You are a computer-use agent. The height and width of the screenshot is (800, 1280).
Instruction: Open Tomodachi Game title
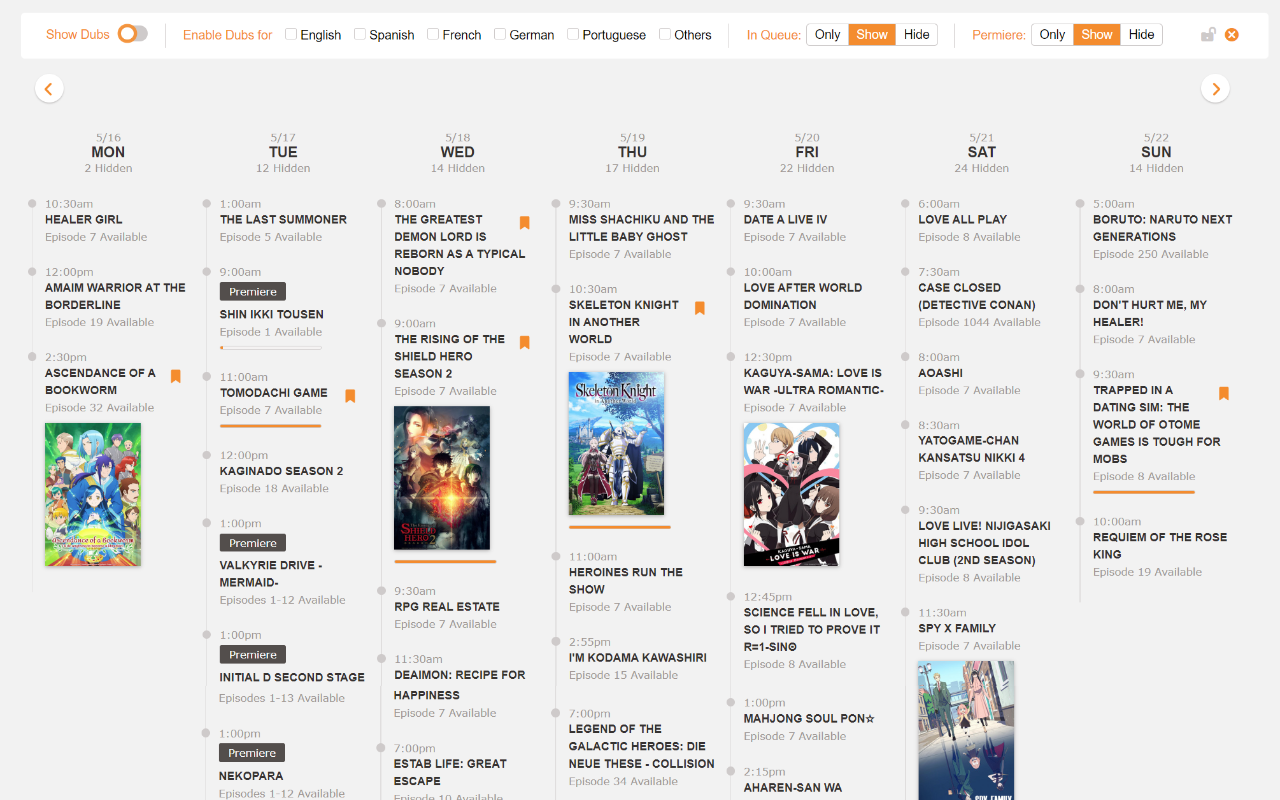274,393
